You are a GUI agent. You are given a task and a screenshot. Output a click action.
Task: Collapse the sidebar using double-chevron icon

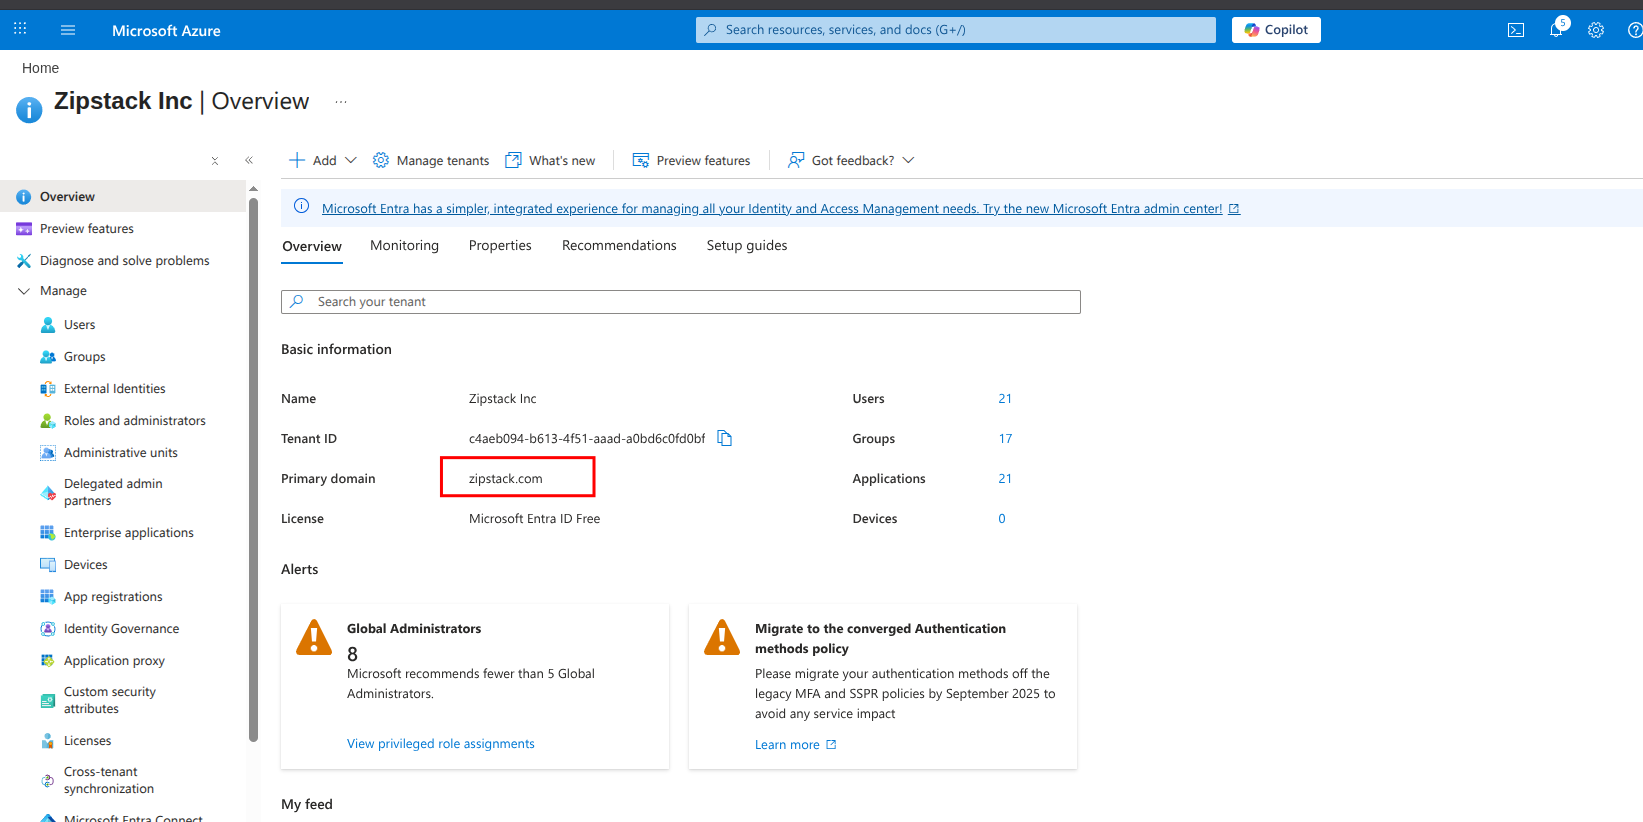point(249,160)
